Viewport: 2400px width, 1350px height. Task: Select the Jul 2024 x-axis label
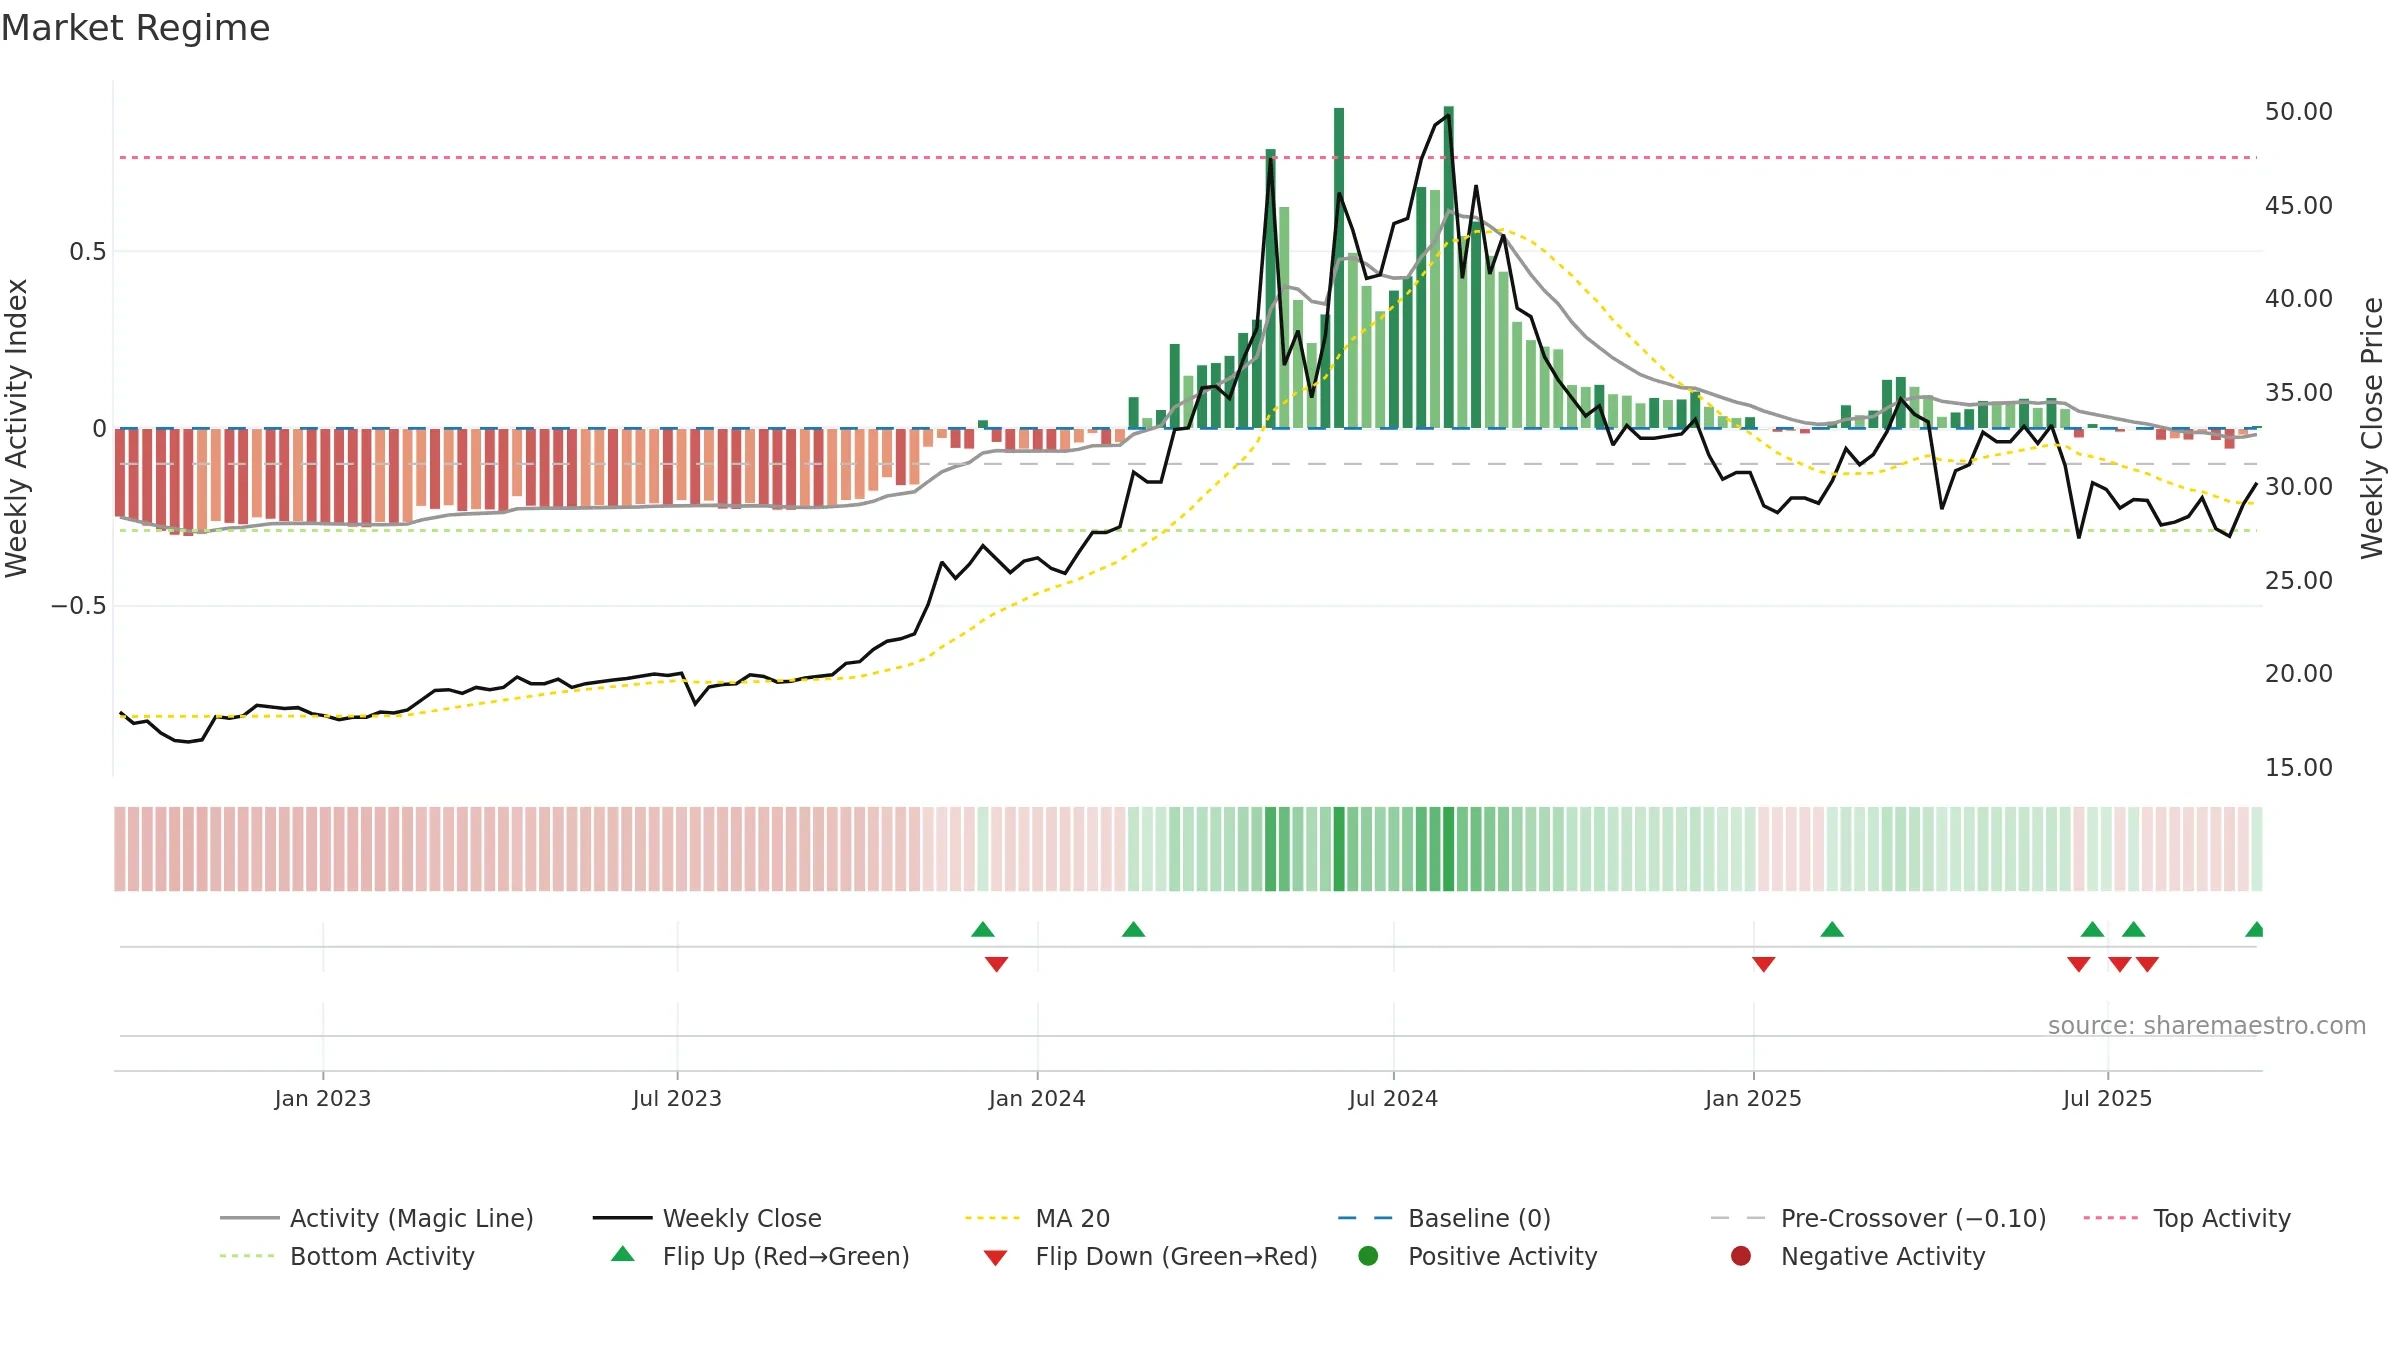1393,1098
